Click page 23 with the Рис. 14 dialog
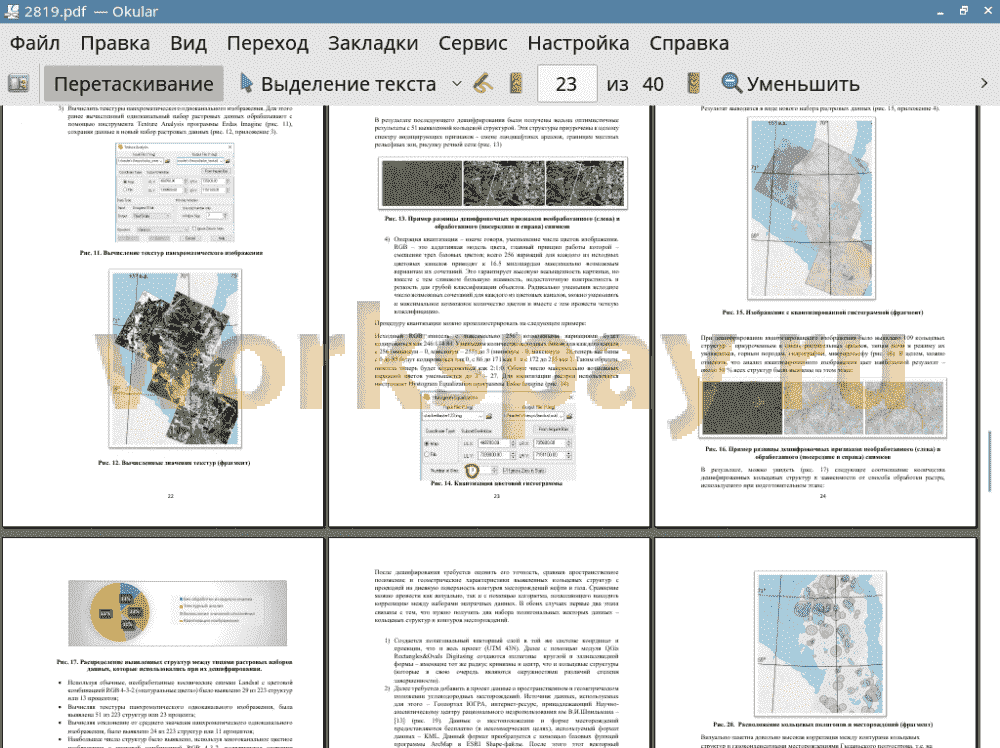 pos(489,316)
